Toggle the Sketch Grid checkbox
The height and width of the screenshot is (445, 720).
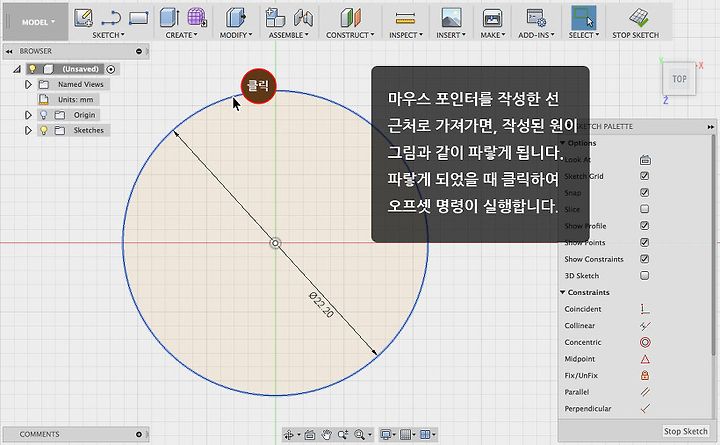pyautogui.click(x=645, y=176)
